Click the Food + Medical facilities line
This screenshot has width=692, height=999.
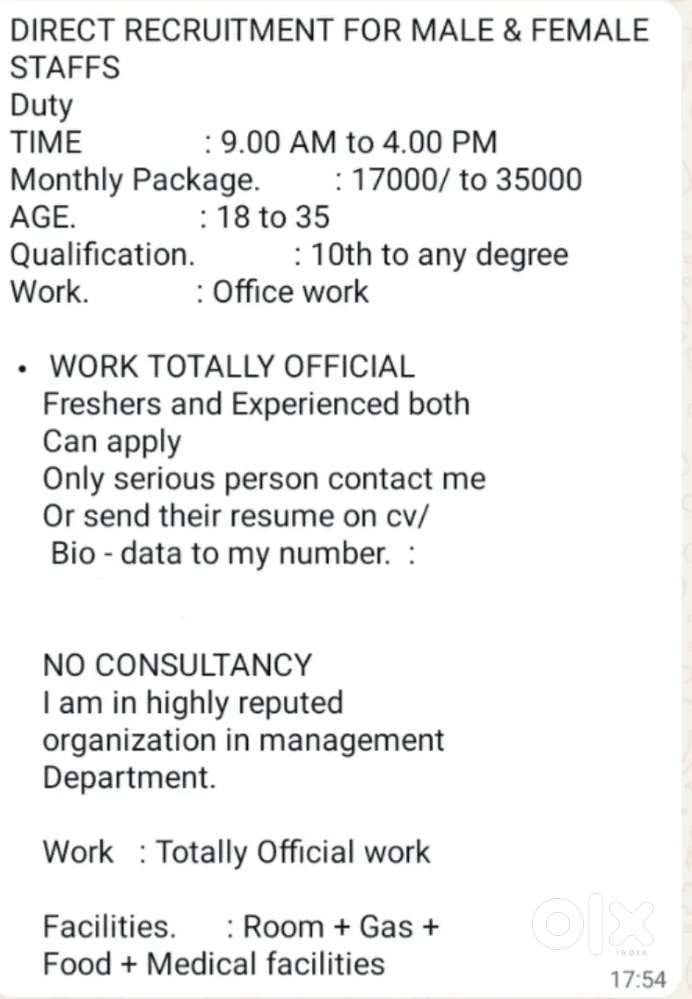coord(213,964)
